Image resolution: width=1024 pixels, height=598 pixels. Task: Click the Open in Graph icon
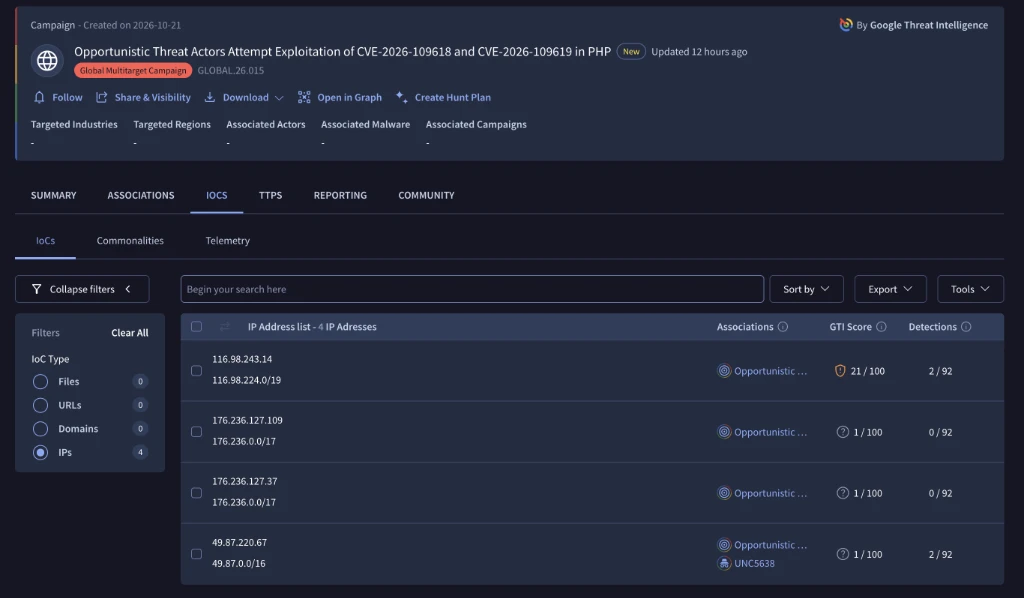click(304, 97)
